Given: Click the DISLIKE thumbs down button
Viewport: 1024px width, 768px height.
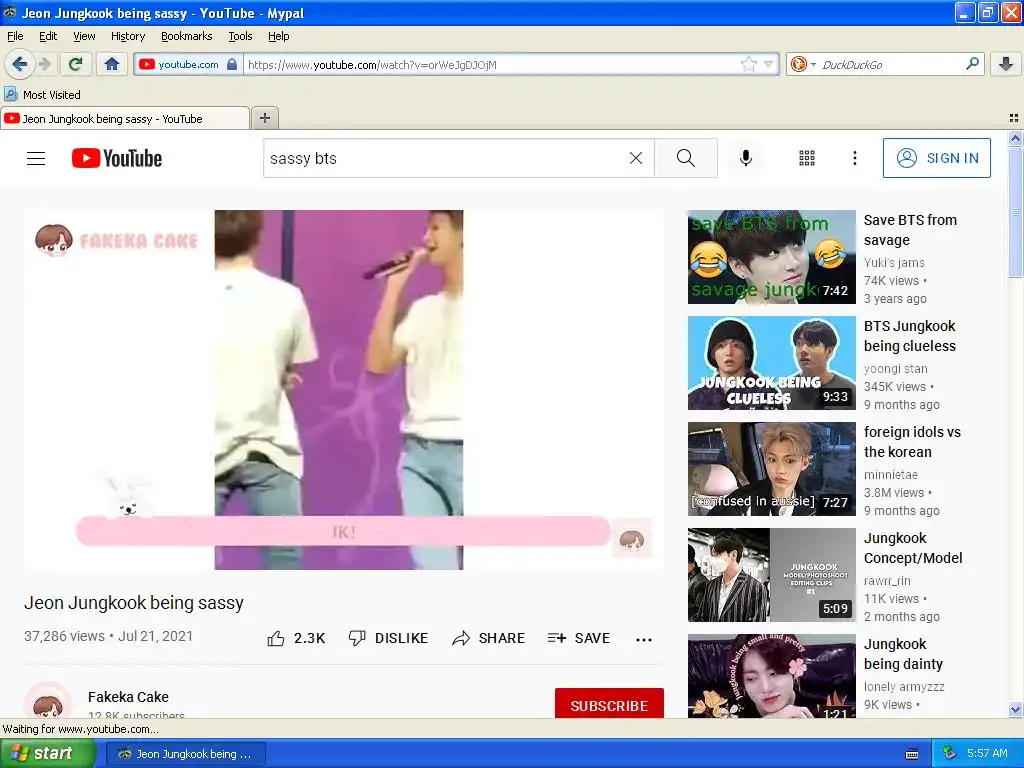Looking at the screenshot, I should pyautogui.click(x=388, y=638).
